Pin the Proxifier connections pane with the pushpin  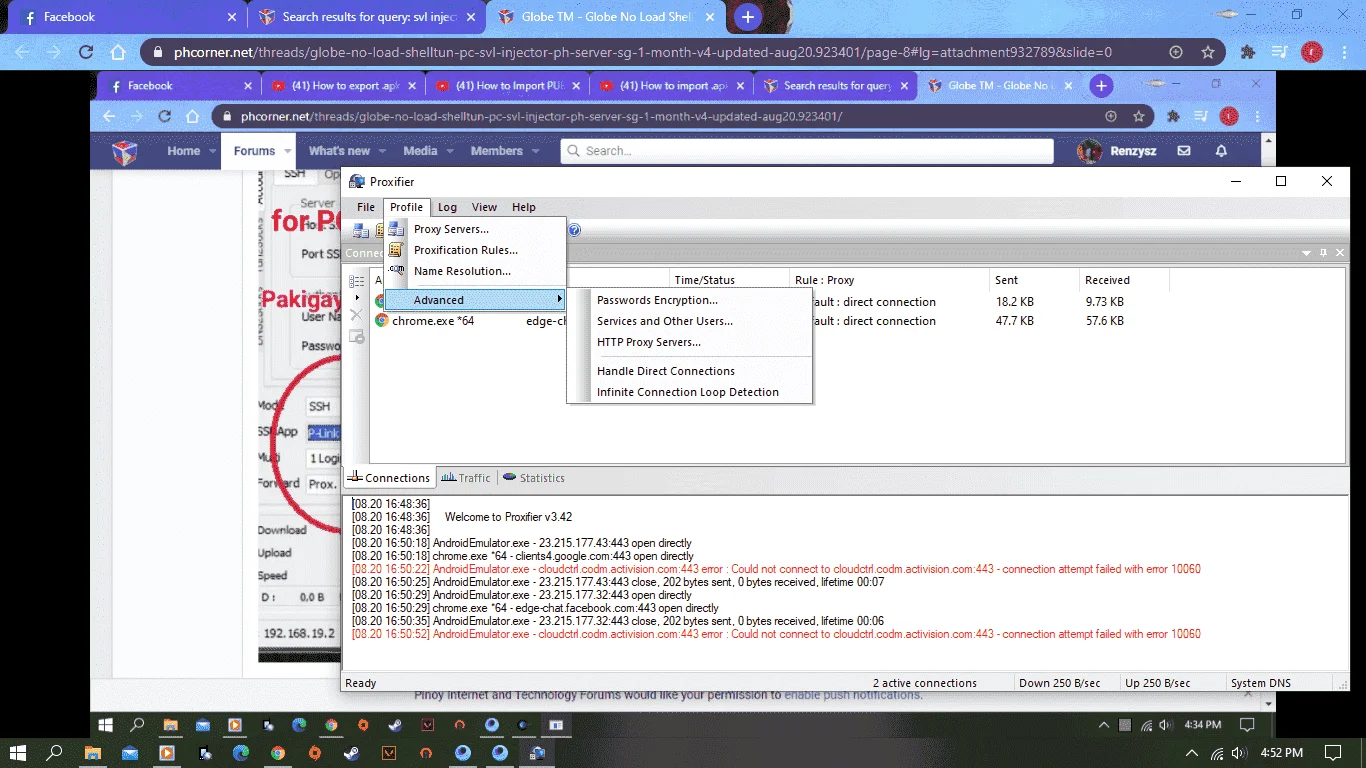coord(1323,253)
